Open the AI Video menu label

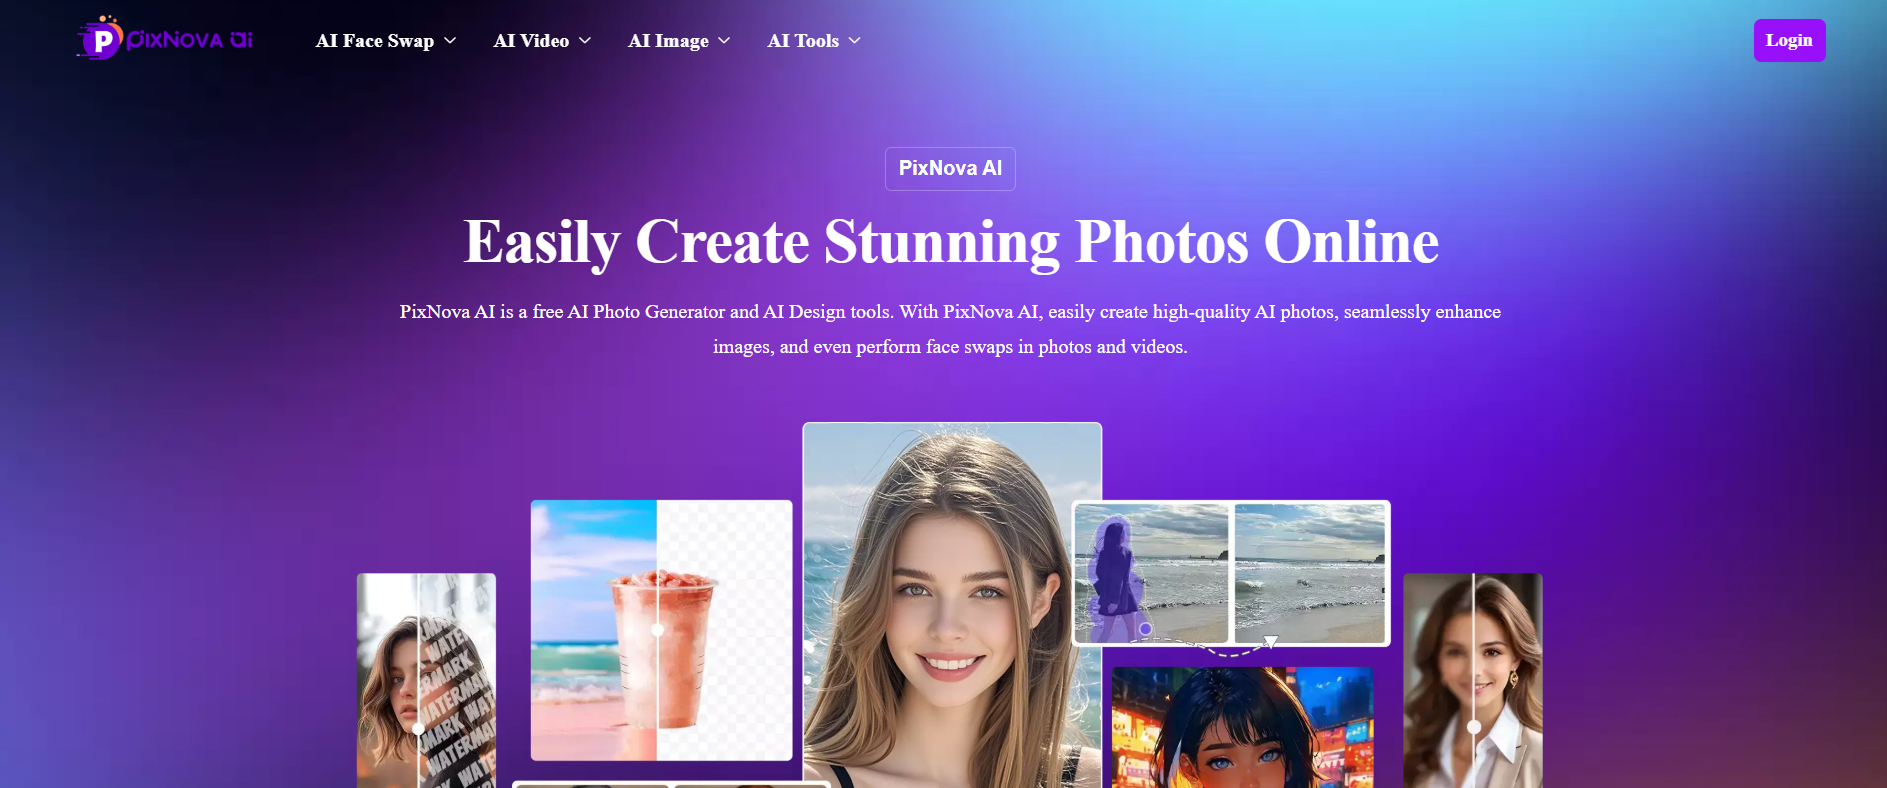pos(531,41)
